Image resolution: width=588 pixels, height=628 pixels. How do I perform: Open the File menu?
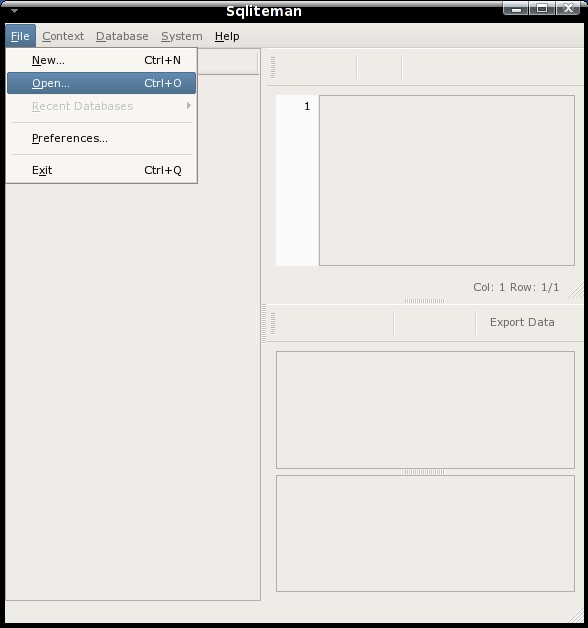[x=20, y=36]
